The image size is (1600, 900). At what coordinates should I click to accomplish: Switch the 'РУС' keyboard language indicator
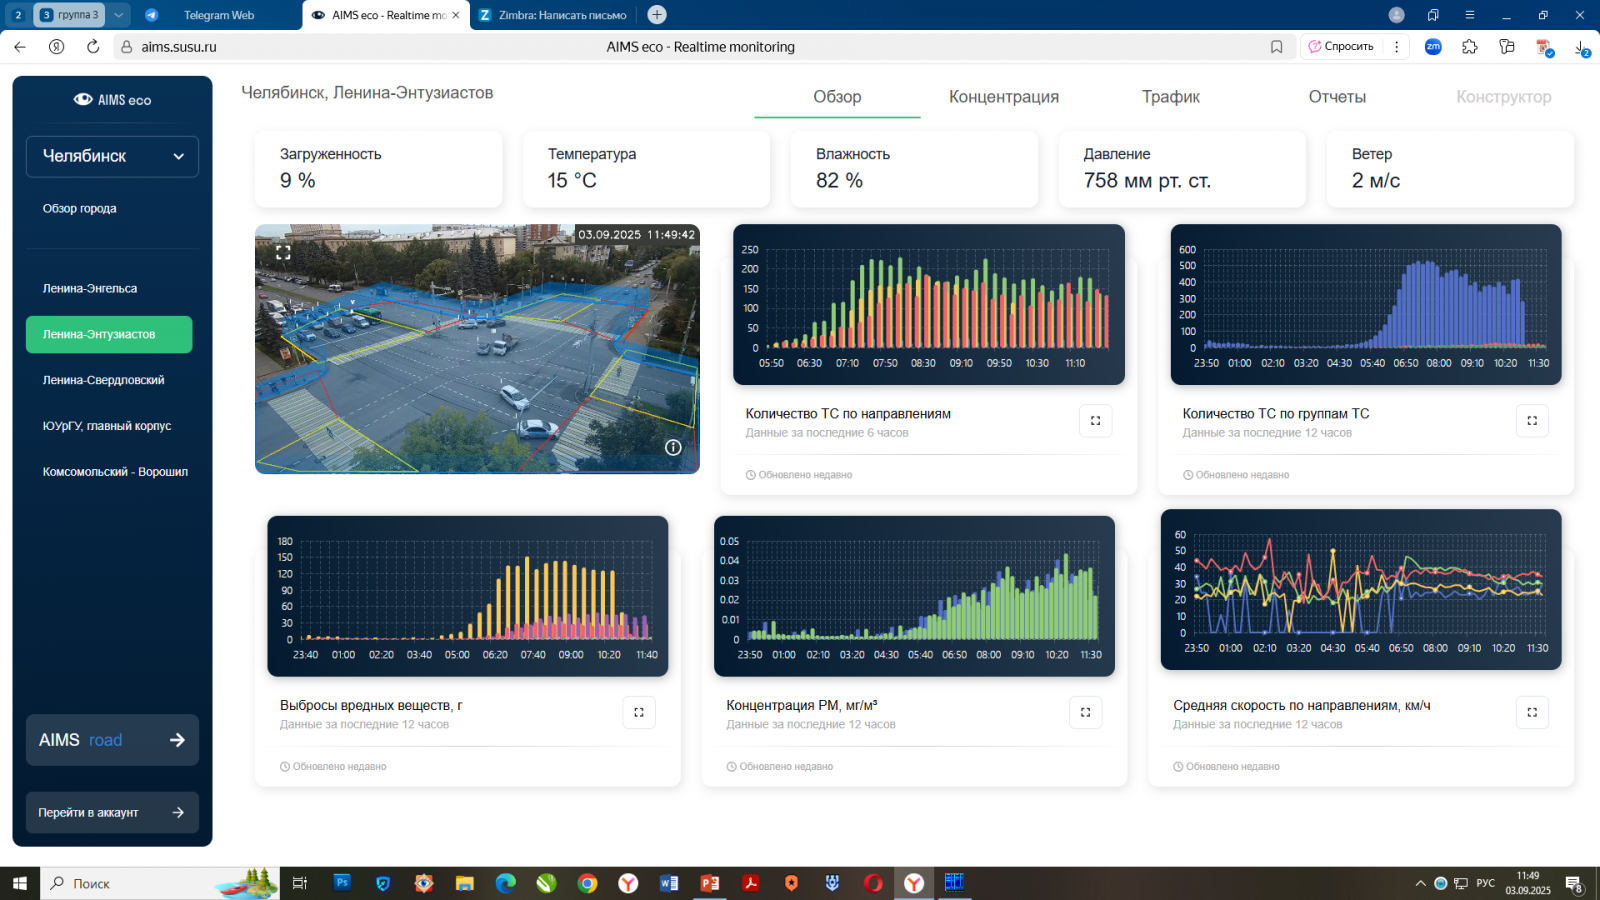tap(1485, 883)
